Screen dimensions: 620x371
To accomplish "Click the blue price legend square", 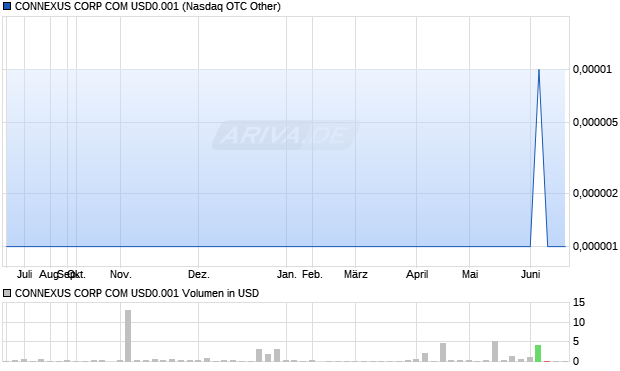I will (x=7, y=6).
